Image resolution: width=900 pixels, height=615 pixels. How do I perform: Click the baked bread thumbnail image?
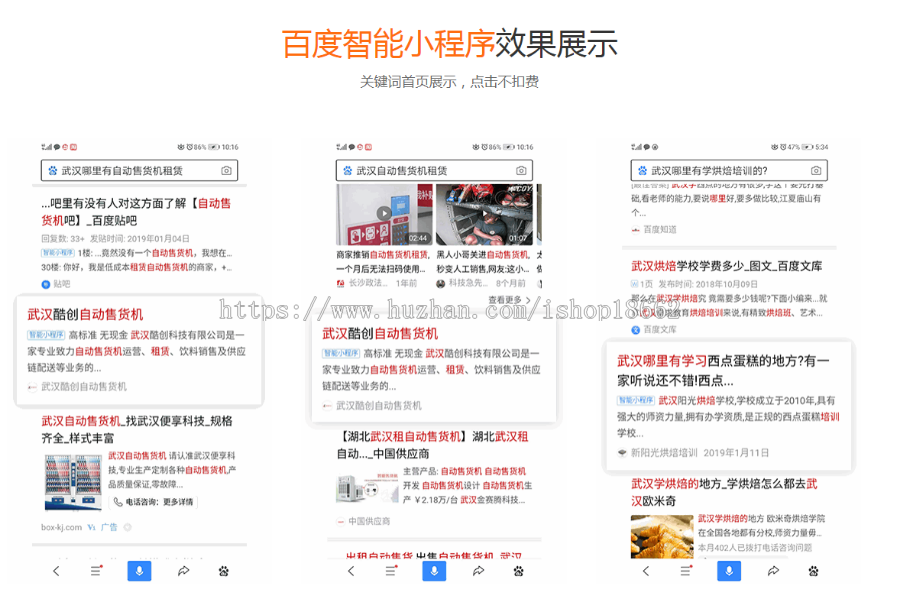pos(662,537)
